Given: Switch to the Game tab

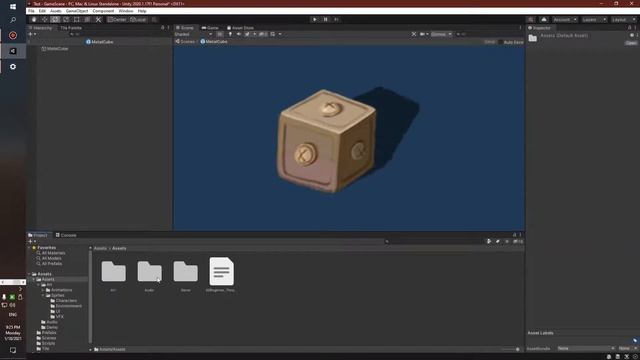Looking at the screenshot, I should pyautogui.click(x=210, y=28).
